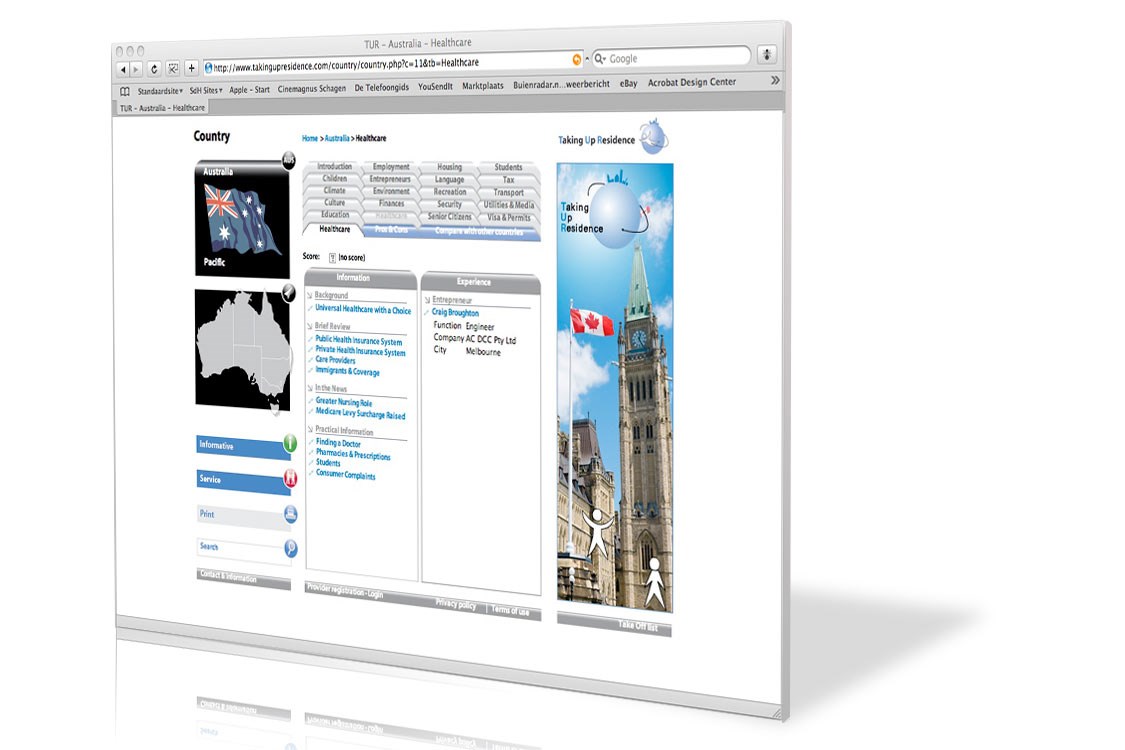Reload the page with the refresh button
The height and width of the screenshot is (750, 1125).
[x=154, y=69]
